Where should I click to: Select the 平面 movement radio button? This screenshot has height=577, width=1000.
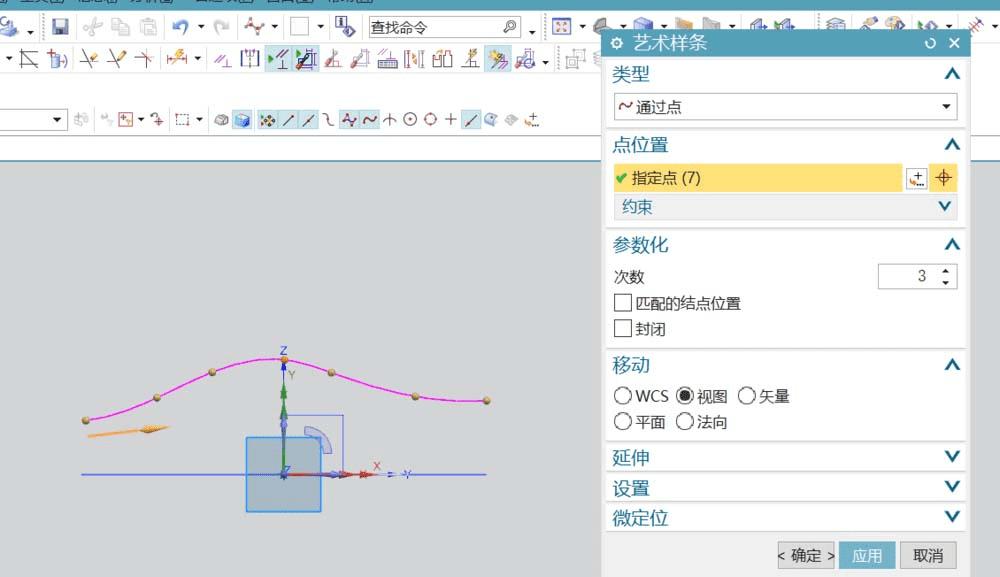click(622, 421)
